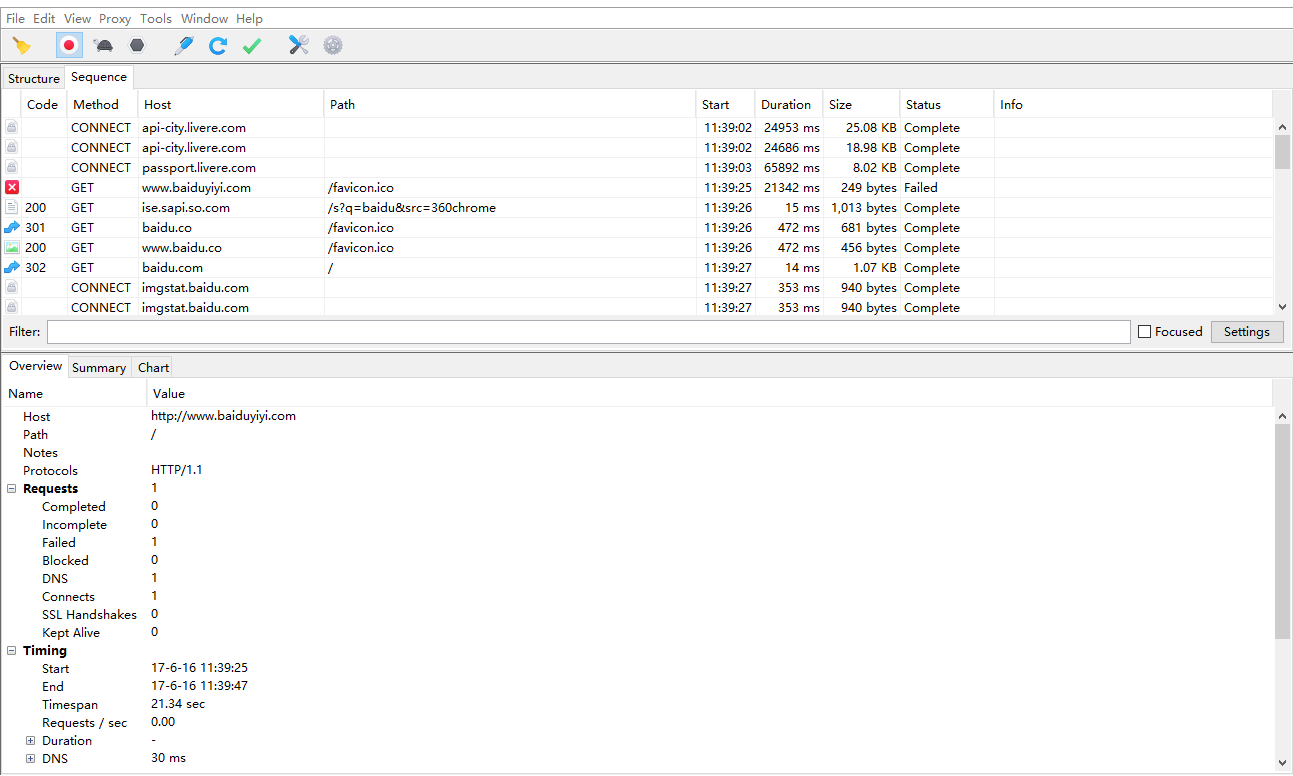Screen dimensions: 1293x776
Task: Click the overview panel scroll-up arrow
Action: pyautogui.click(x=1282, y=415)
